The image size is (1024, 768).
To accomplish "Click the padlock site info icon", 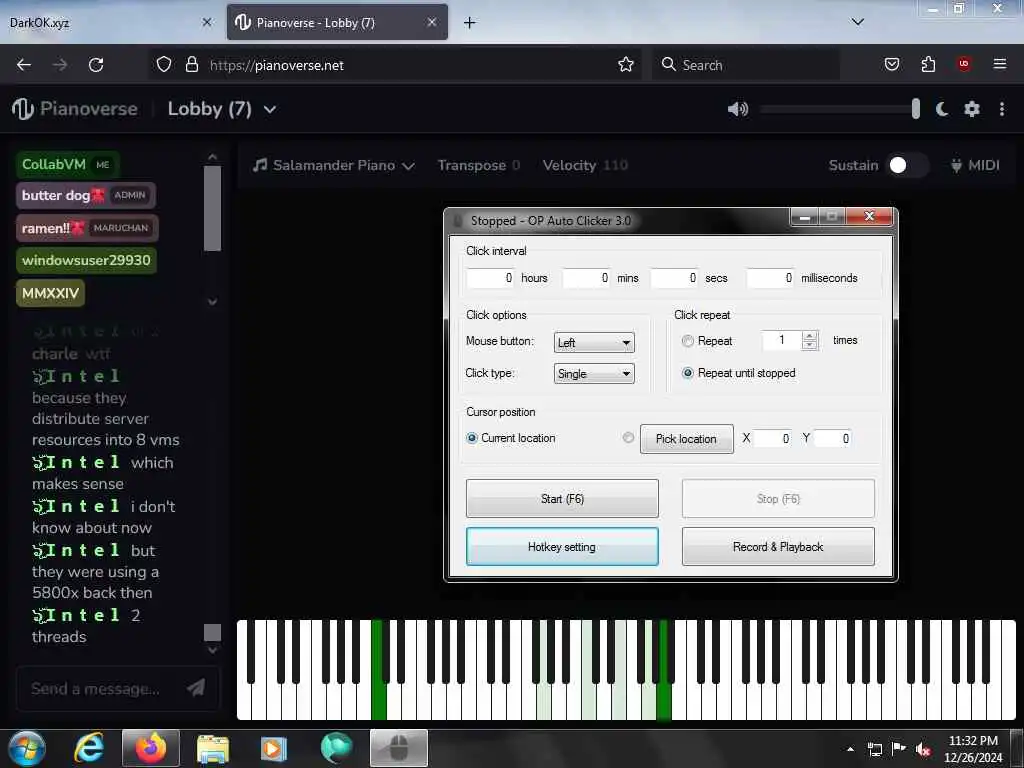I will [191, 65].
